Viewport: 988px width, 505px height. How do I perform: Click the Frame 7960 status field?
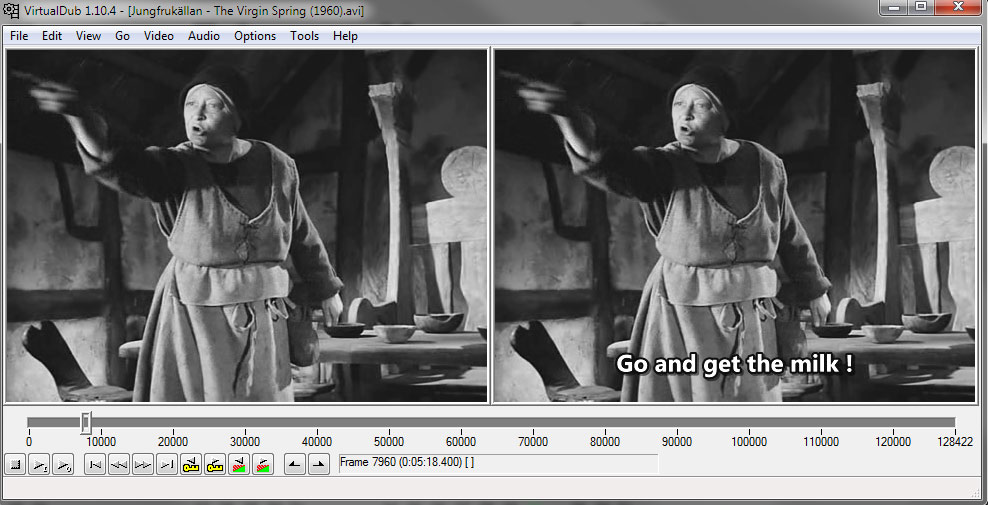pyautogui.click(x=498, y=463)
